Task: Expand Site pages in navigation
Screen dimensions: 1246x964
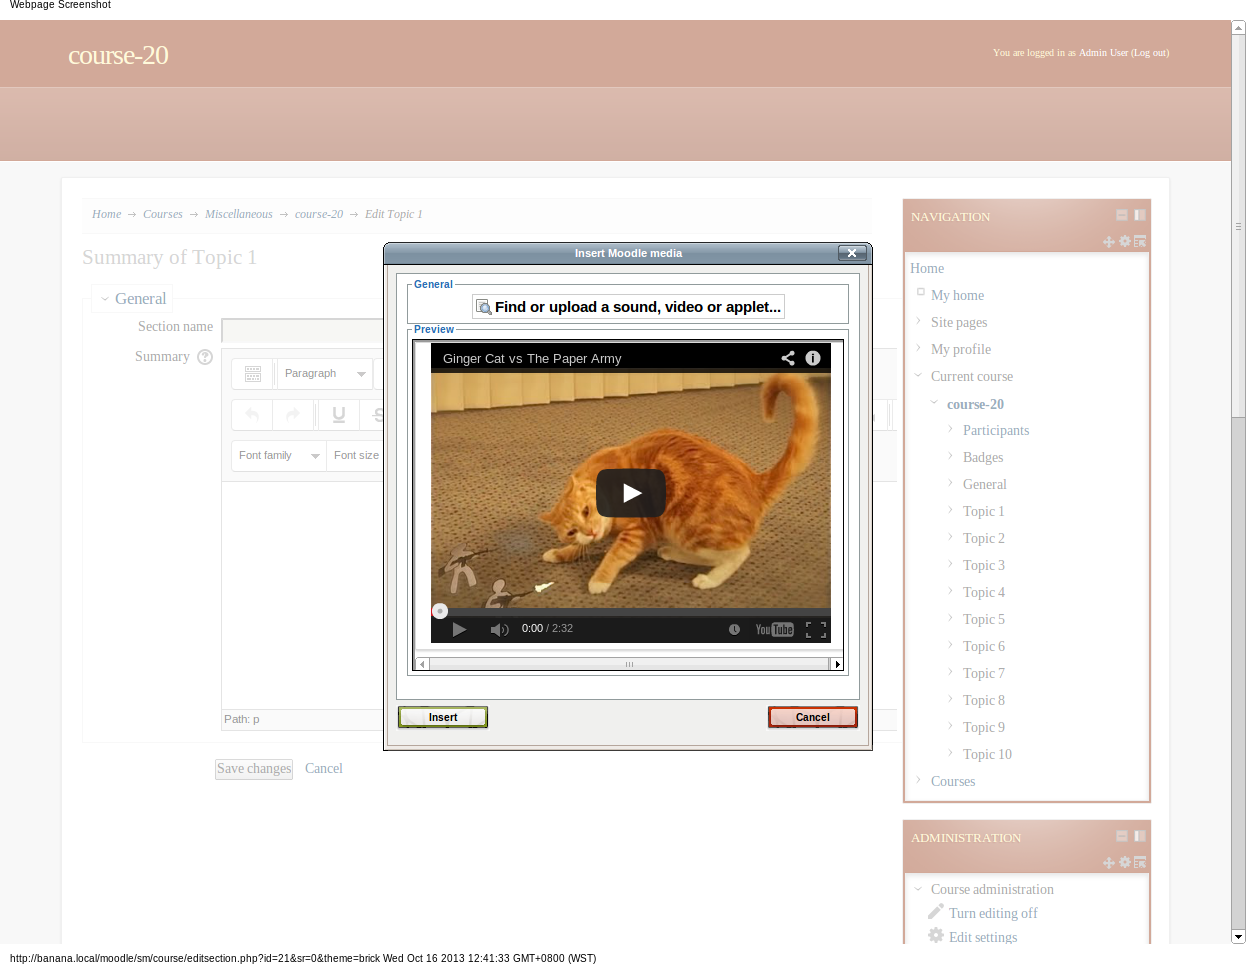Action: (918, 322)
